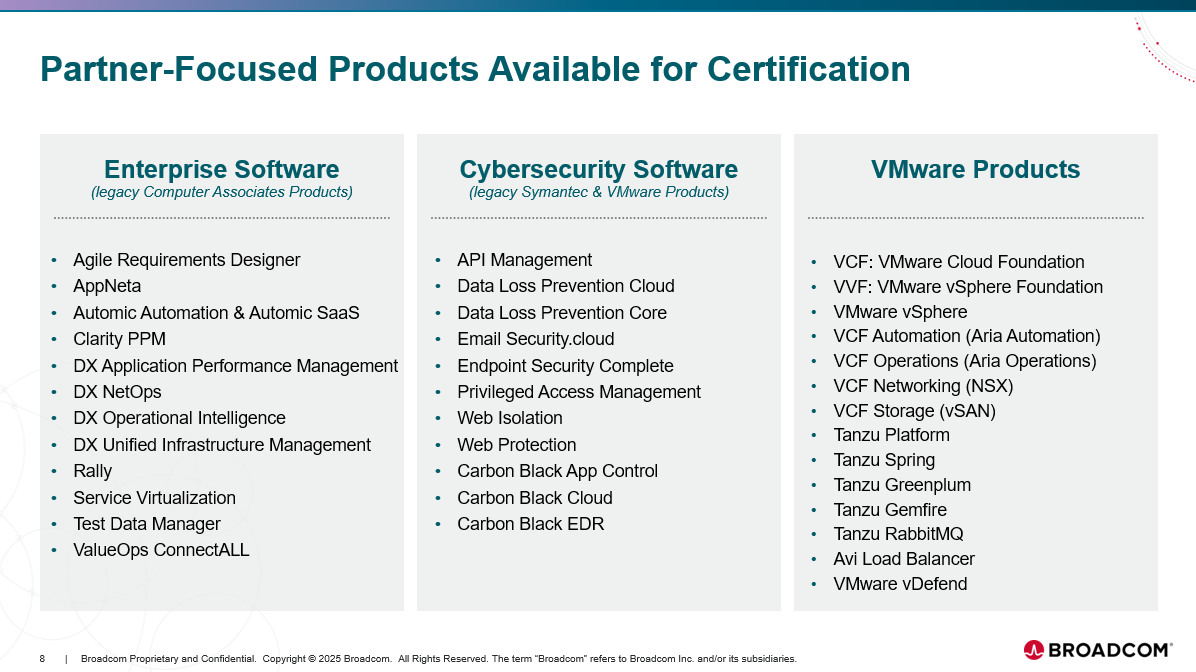Click 'Service Virtualization' item
The height and width of the screenshot is (672, 1196).
pos(154,498)
